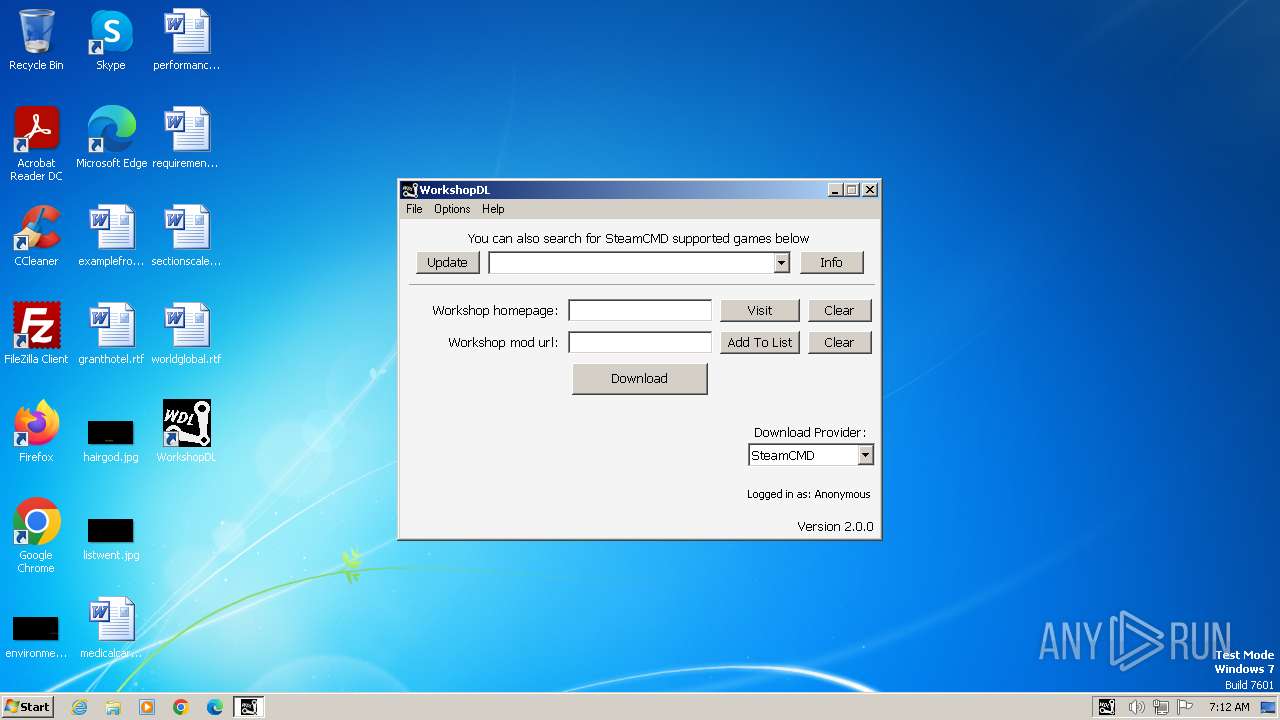Image resolution: width=1280 pixels, height=720 pixels.
Task: Focus the Workshop homepage input field
Action: click(x=640, y=310)
